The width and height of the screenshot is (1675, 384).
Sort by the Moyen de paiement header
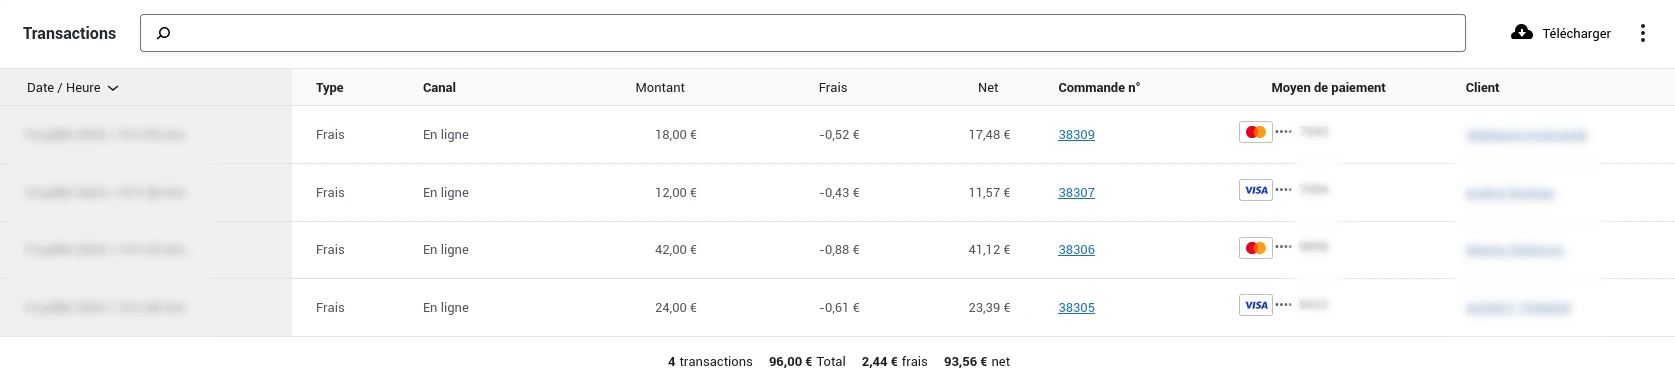point(1328,88)
